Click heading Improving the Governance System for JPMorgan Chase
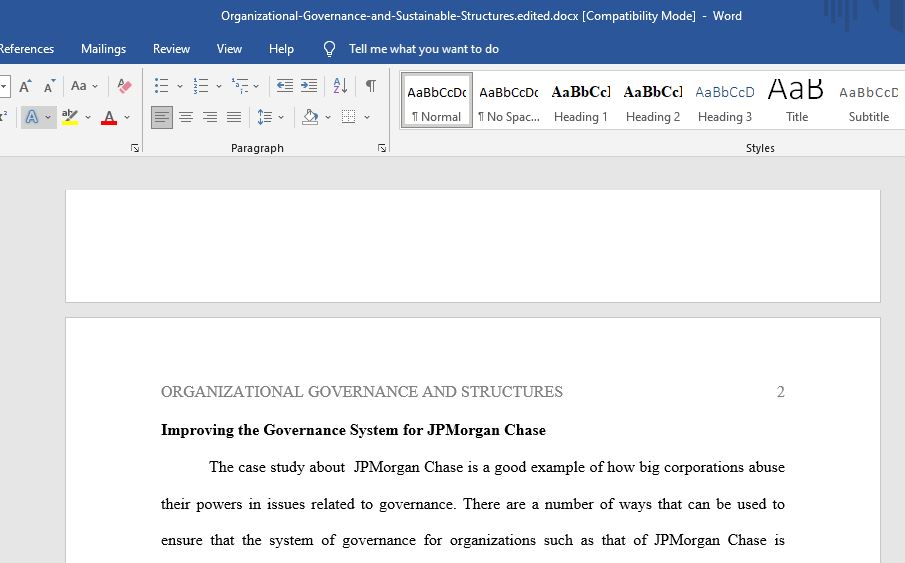The image size is (905, 563). 353,430
